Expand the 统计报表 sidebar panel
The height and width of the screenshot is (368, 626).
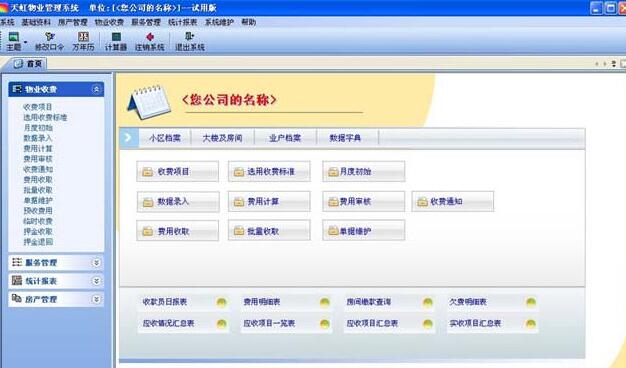click(x=96, y=281)
